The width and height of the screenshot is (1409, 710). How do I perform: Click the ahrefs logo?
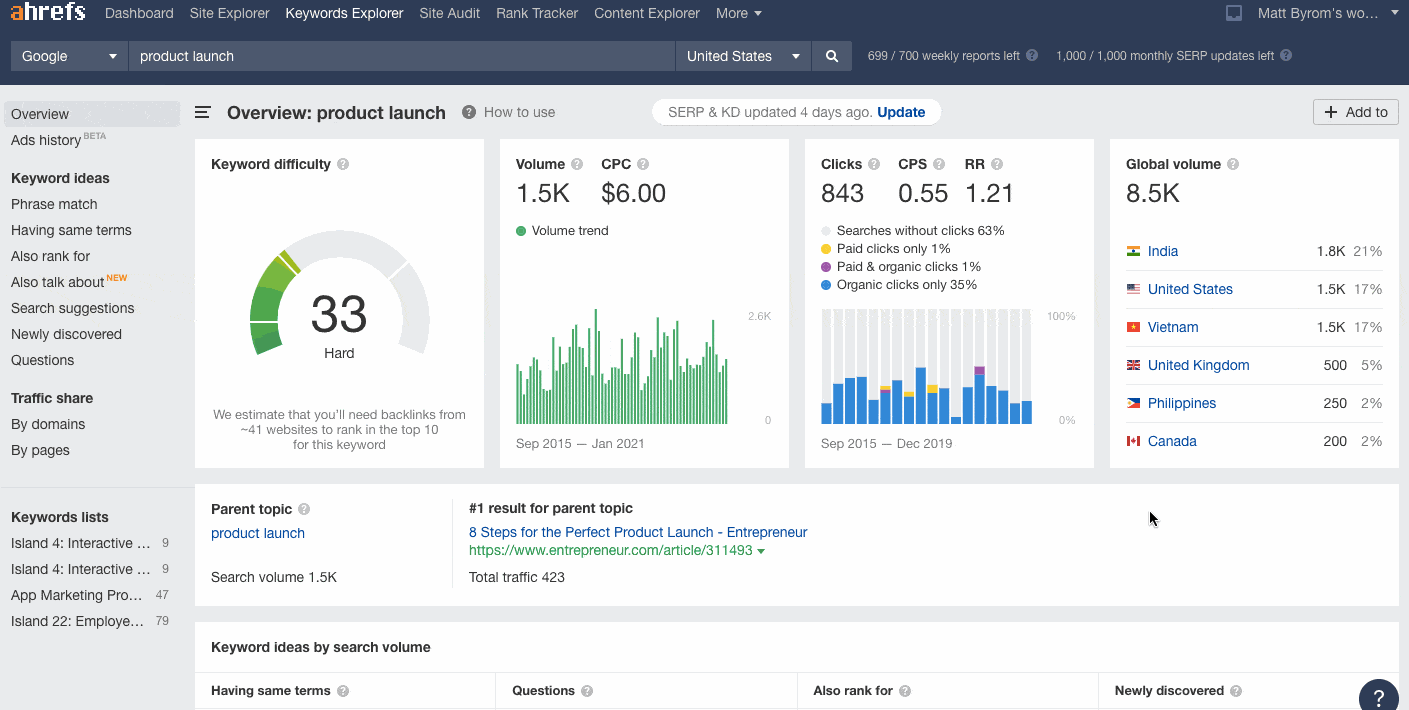pos(47,13)
